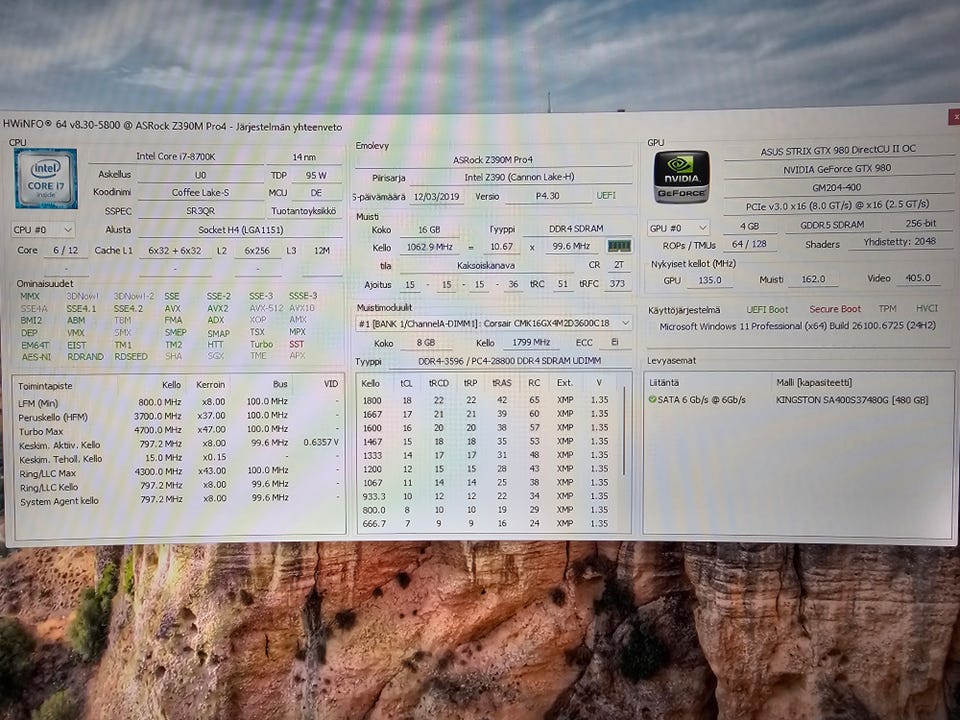This screenshot has width=960, height=720.
Task: Click the NVIDIA GeForce GTX 980 field
Action: 838,169
